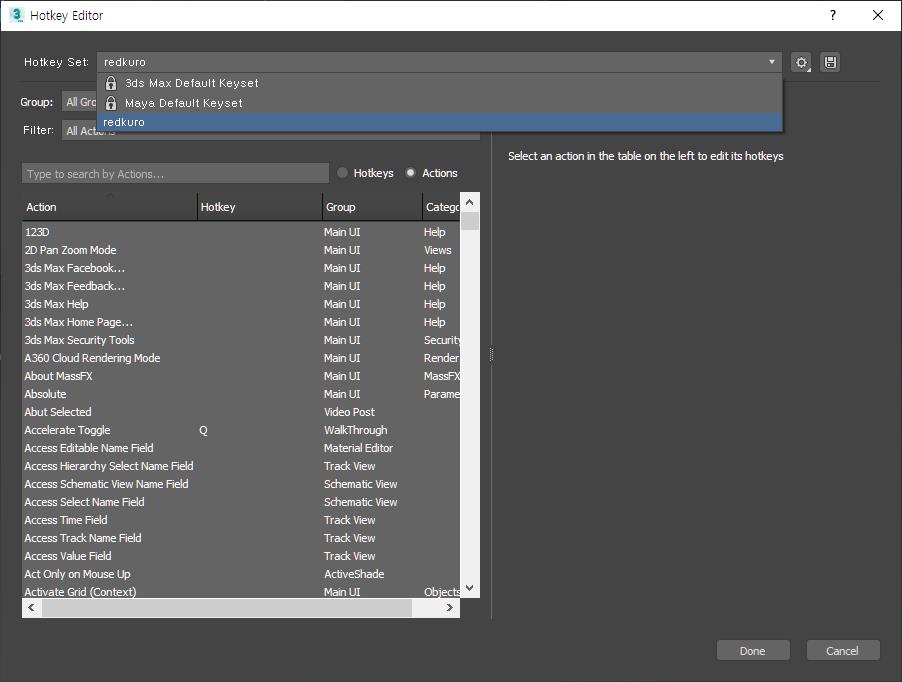Select the Act Only on Mouse Up action
The image size is (902, 682).
tap(241, 574)
